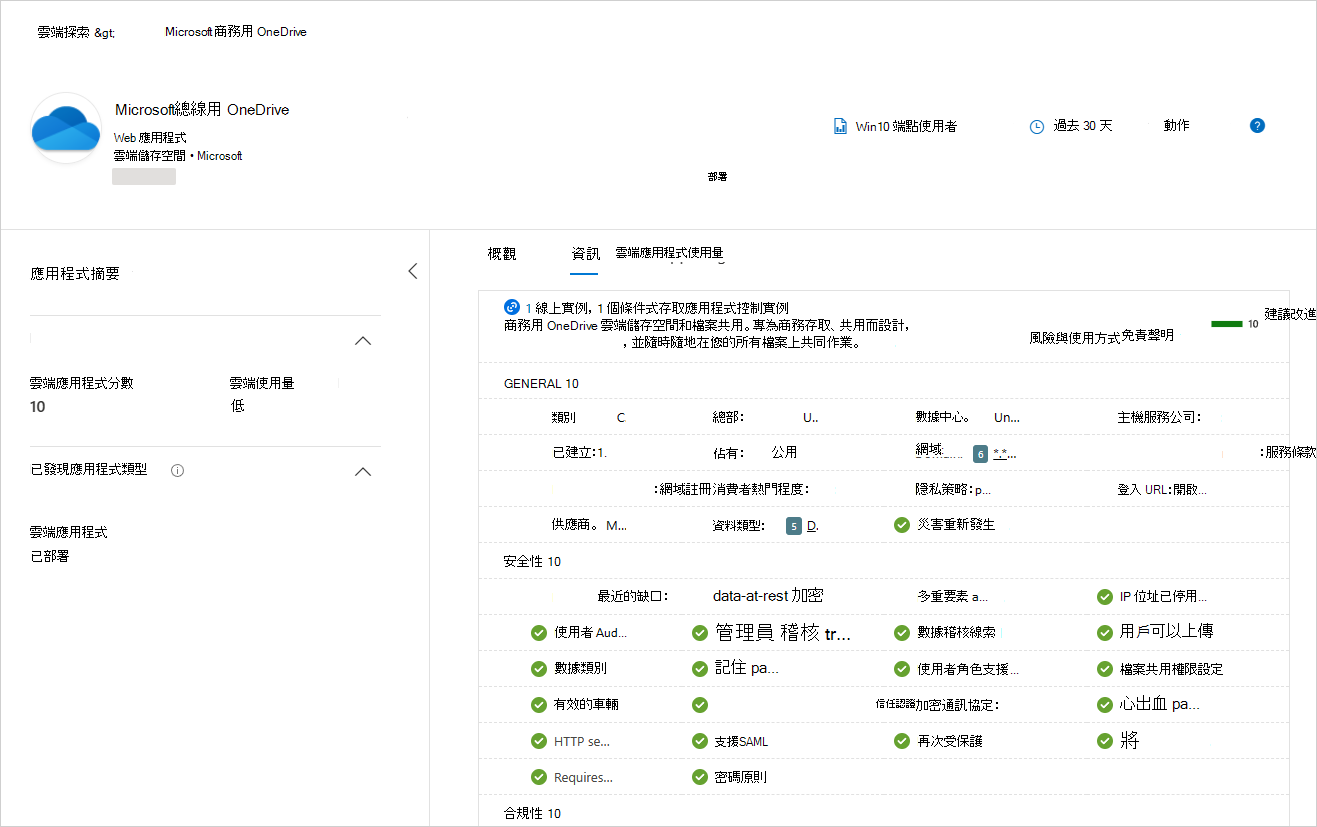This screenshot has width=1317, height=827.
Task: Click the green score bar showing 10
Action: pyautogui.click(x=1227, y=324)
